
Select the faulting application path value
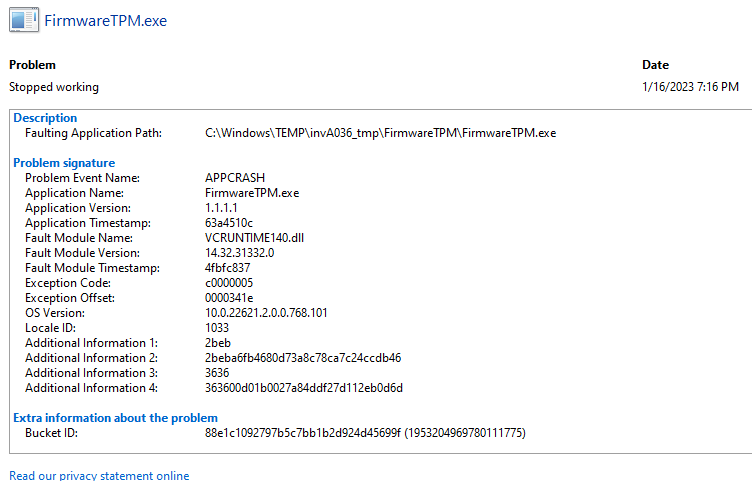(x=380, y=133)
